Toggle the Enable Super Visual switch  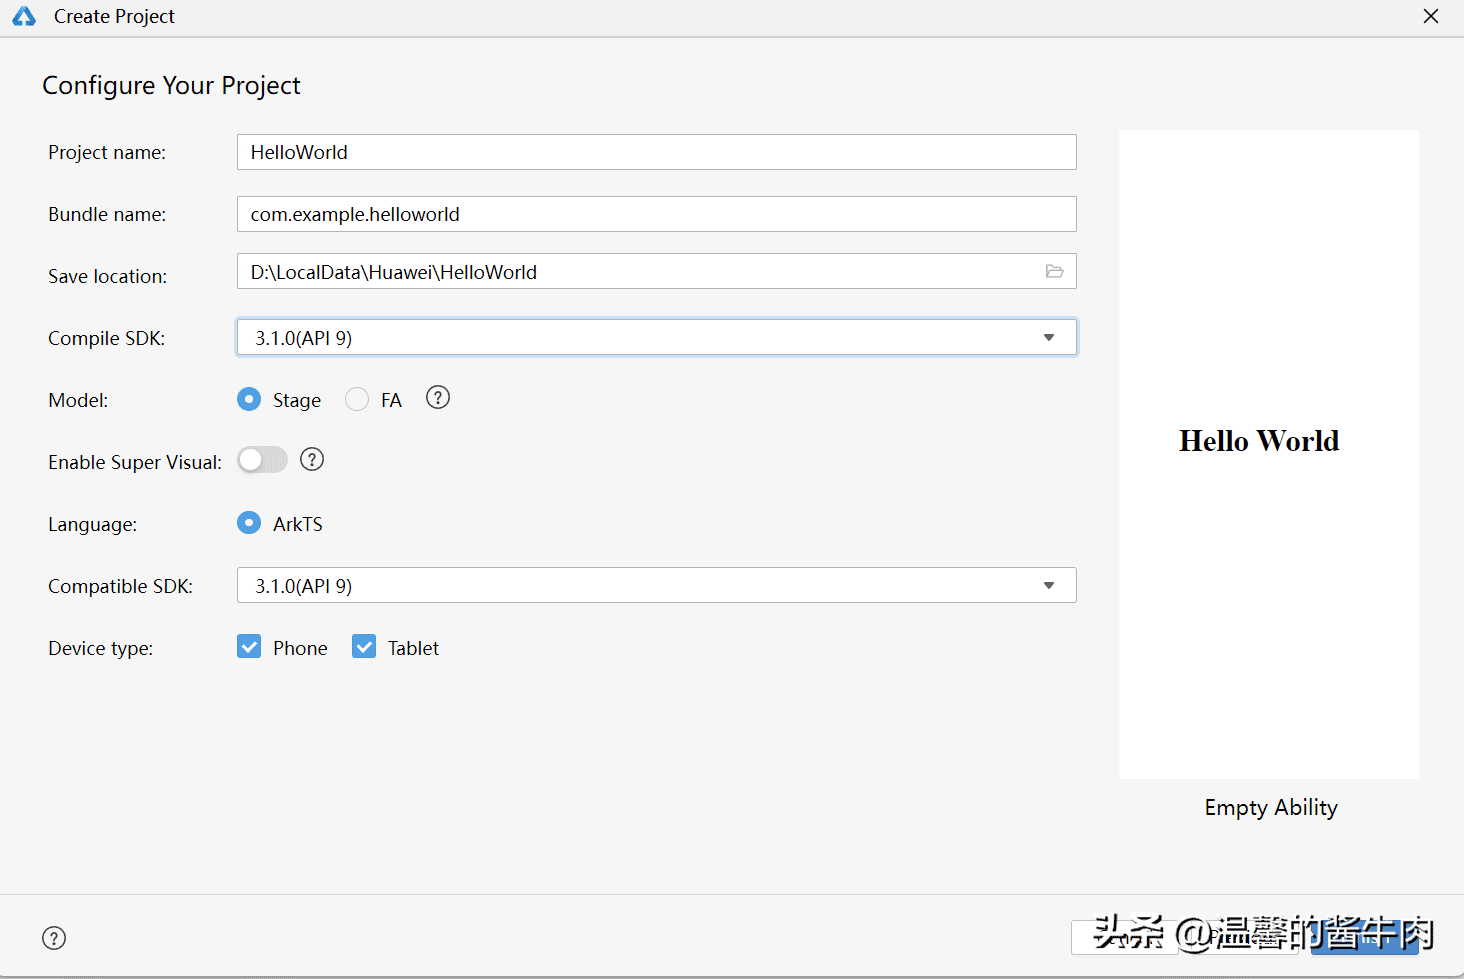(262, 460)
